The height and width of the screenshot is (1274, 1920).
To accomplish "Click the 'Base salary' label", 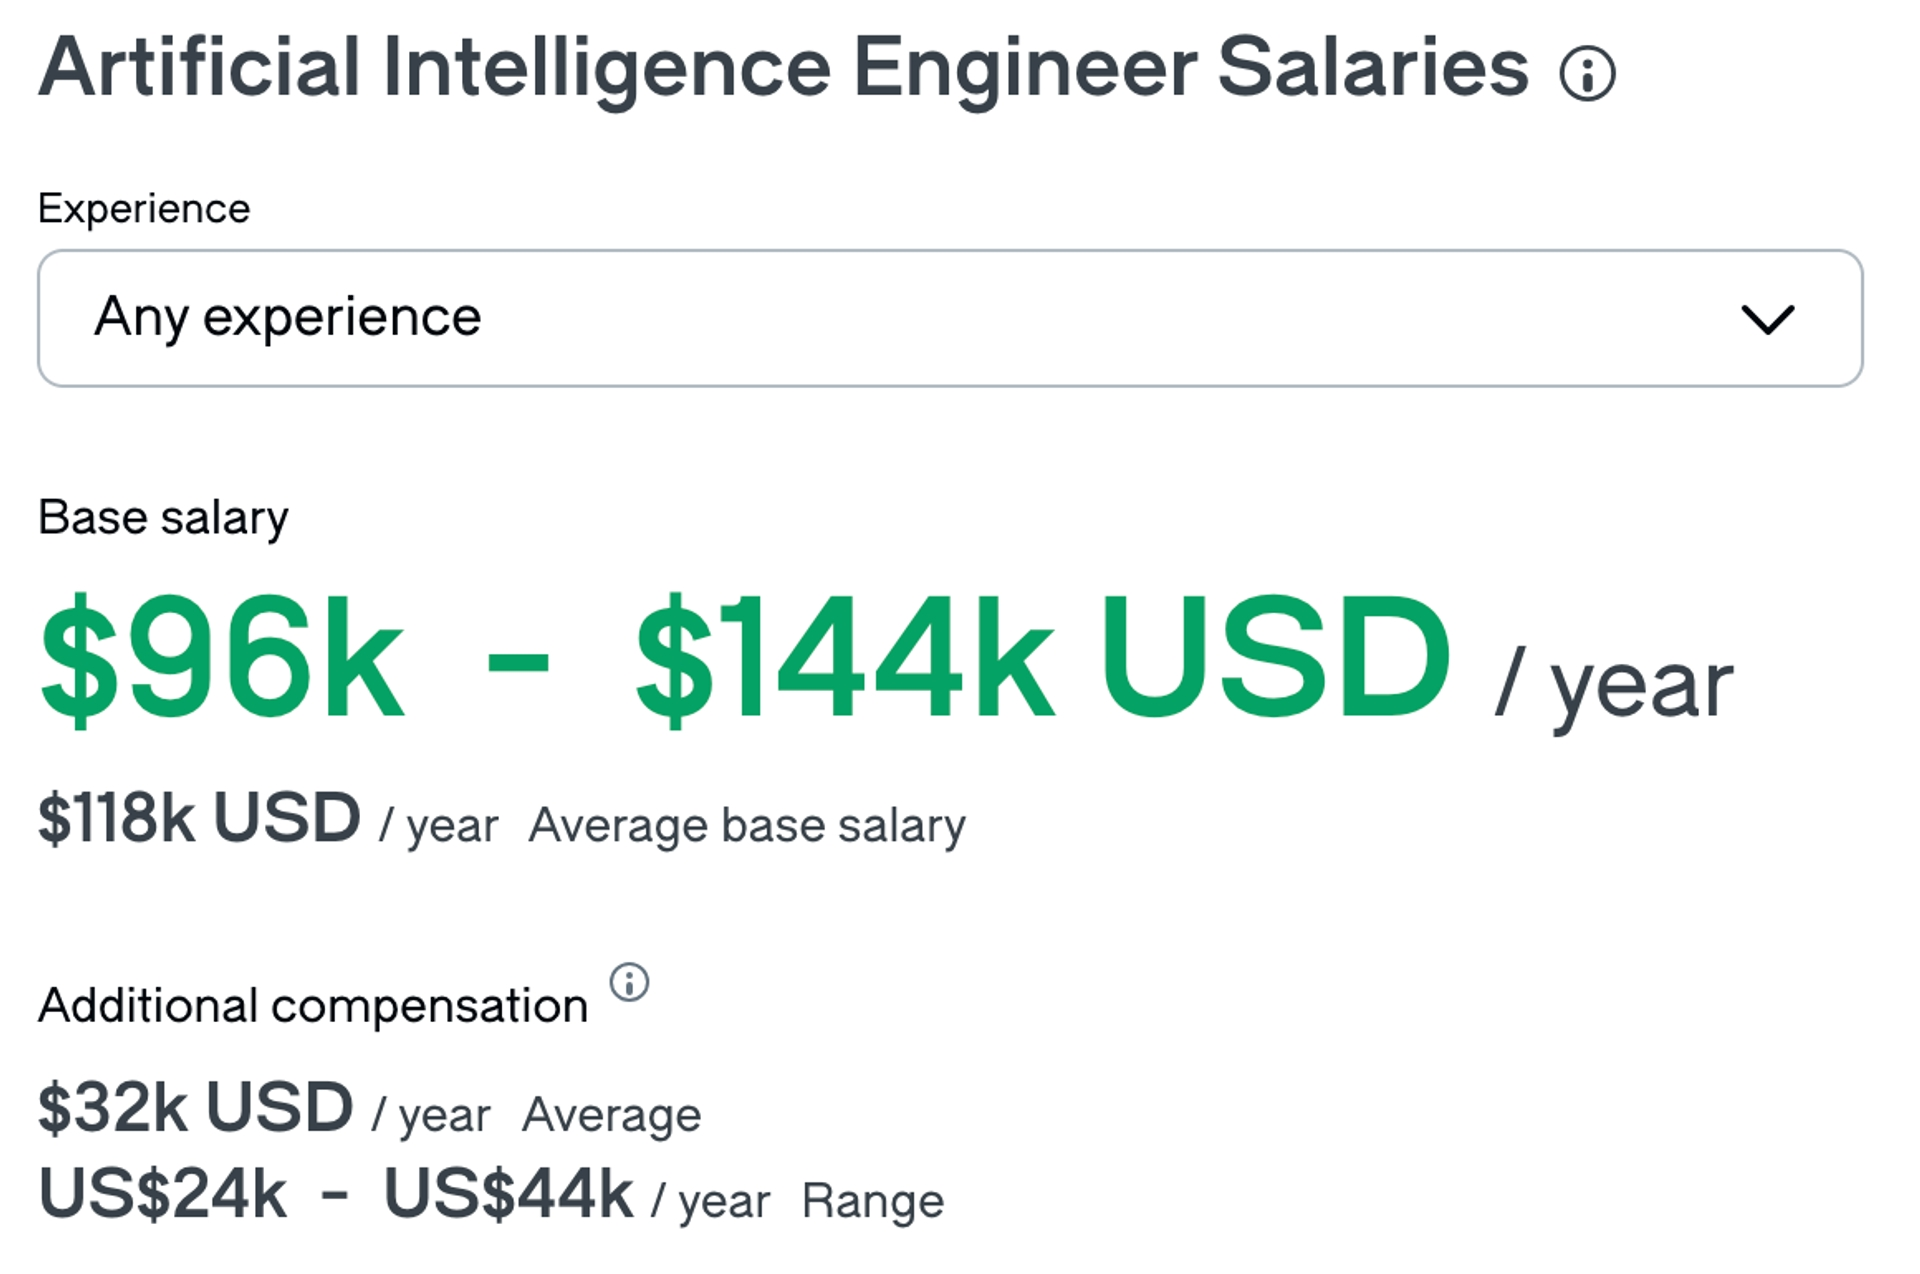I will 163,518.
